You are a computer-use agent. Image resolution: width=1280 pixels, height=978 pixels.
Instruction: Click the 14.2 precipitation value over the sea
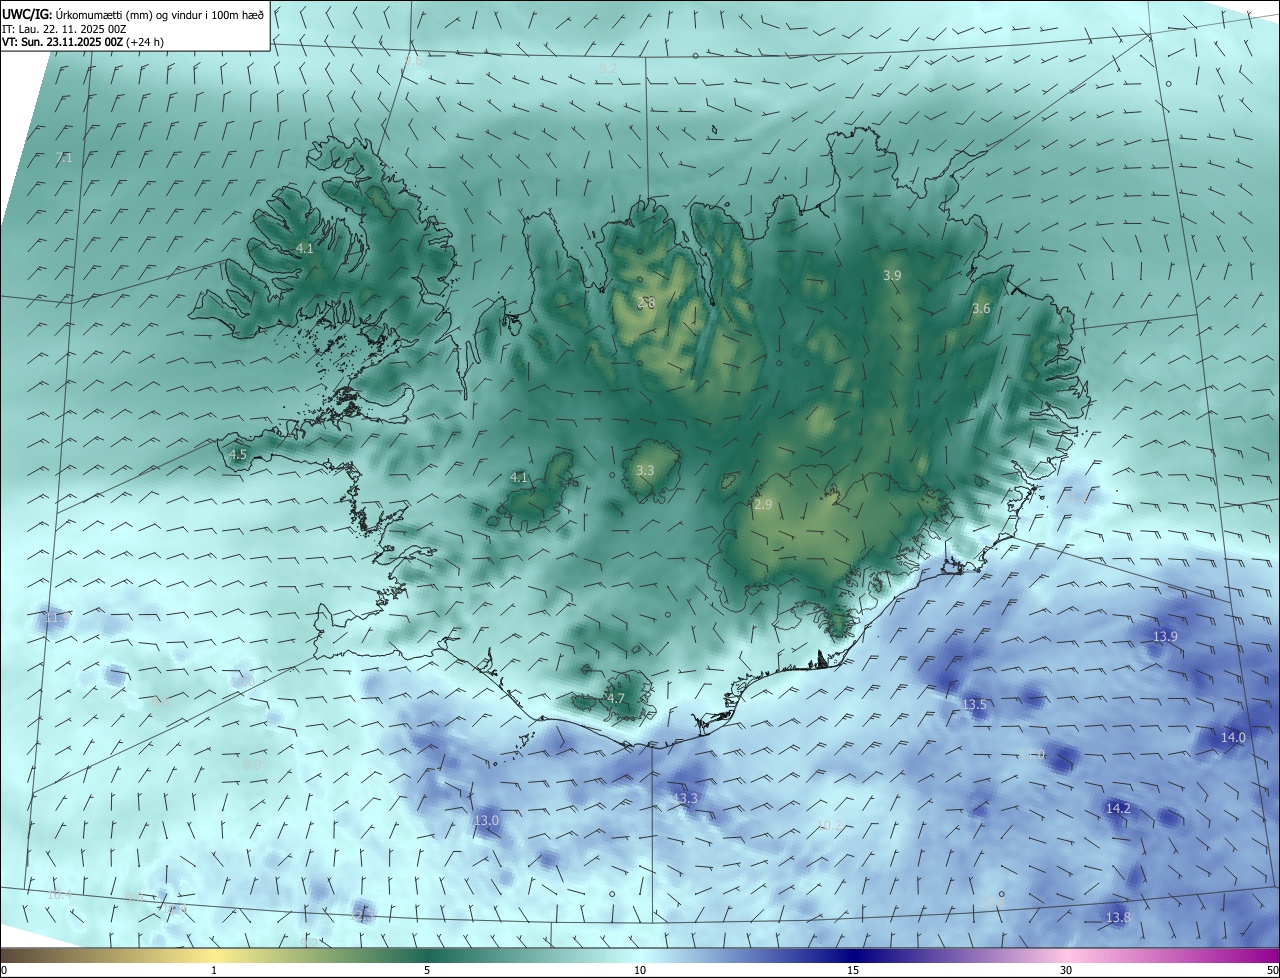click(x=1118, y=808)
